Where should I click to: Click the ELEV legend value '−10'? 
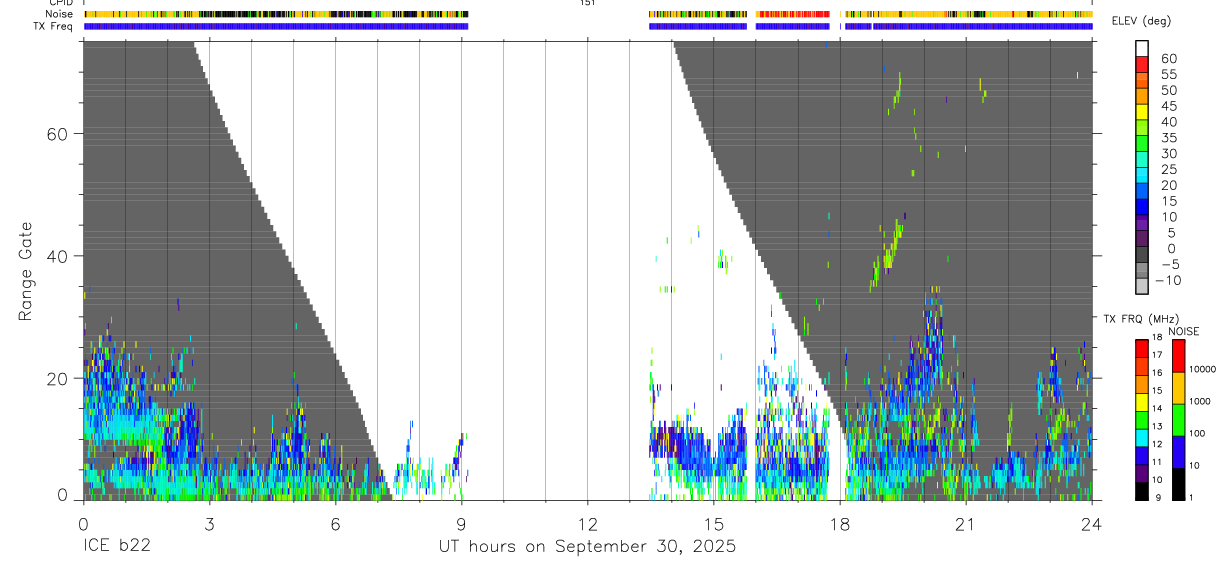[1167, 281]
